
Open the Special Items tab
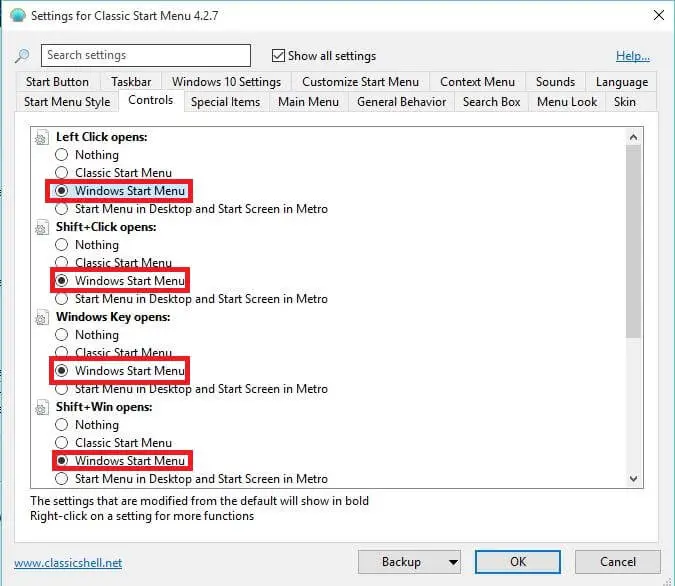tap(226, 102)
